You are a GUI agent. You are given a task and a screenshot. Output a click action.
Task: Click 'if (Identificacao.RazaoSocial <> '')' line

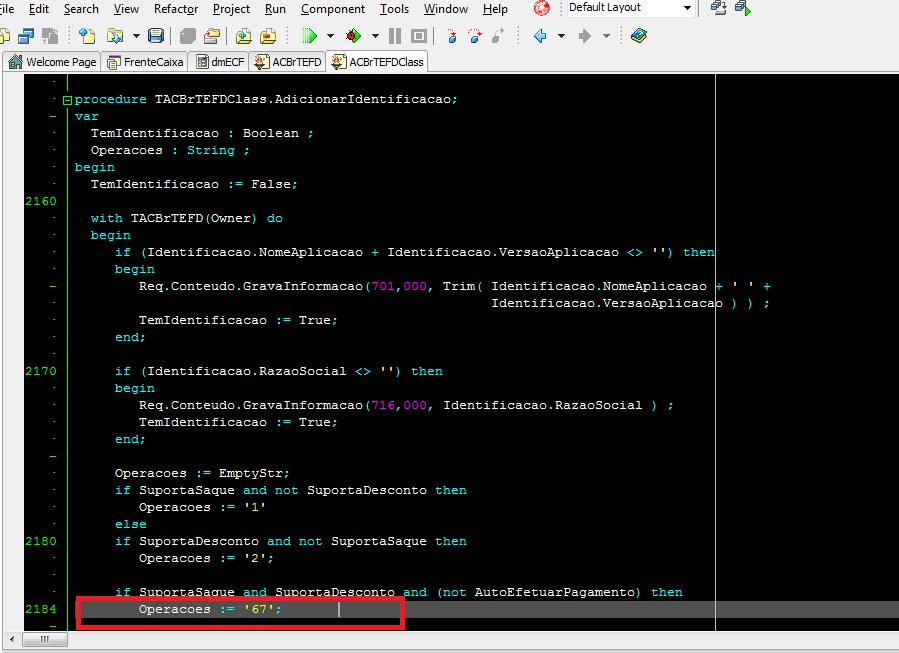279,372
